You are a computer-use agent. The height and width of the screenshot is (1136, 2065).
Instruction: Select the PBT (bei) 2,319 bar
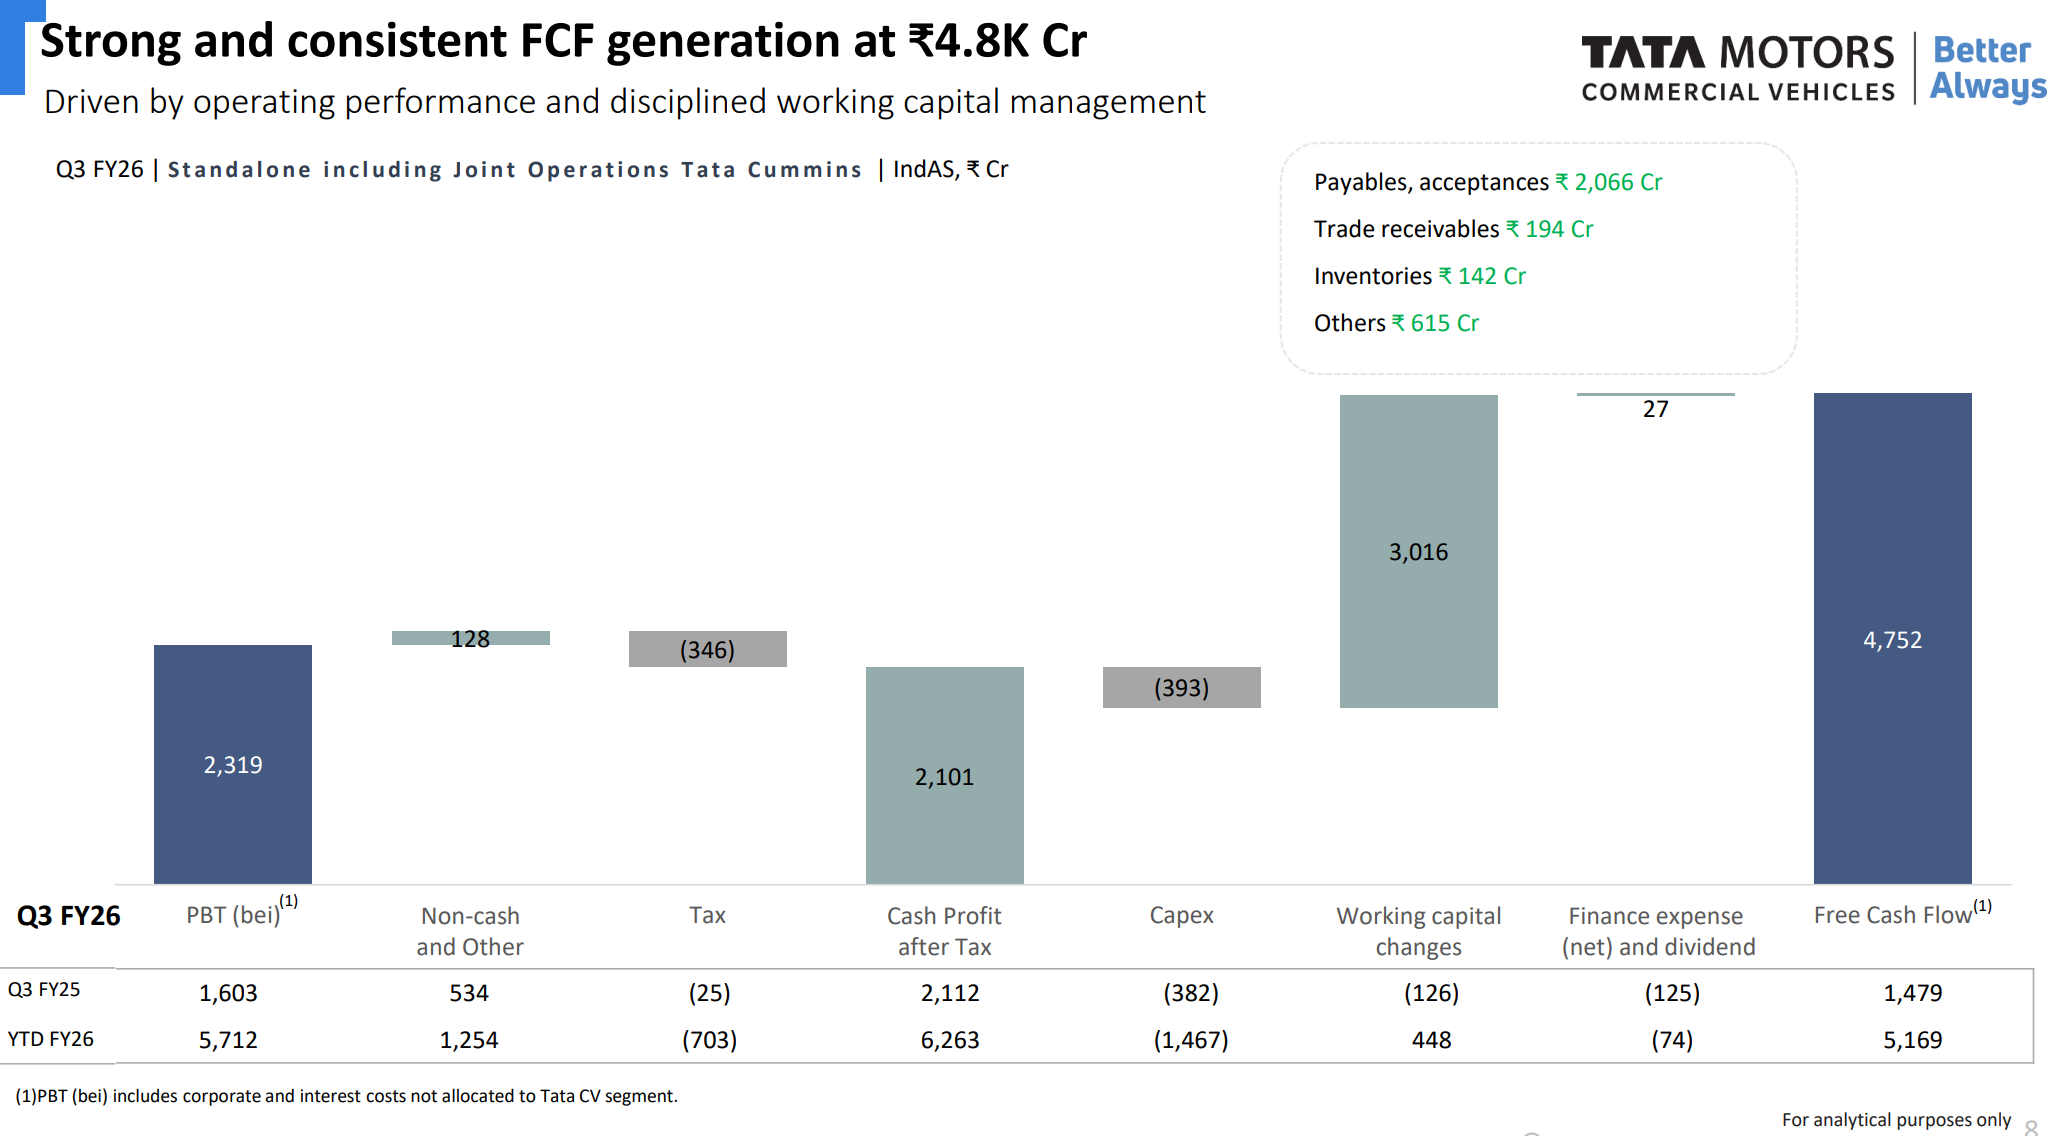[x=233, y=764]
